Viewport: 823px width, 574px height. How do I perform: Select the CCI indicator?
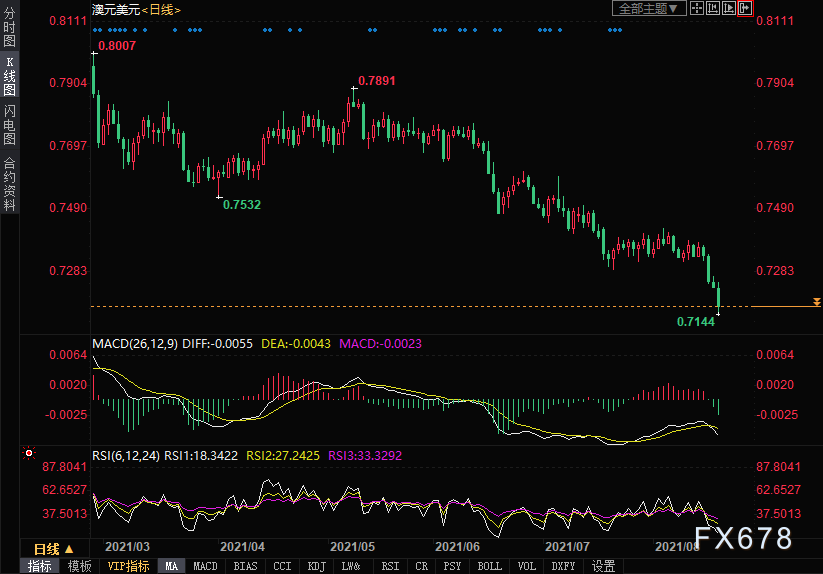click(282, 566)
